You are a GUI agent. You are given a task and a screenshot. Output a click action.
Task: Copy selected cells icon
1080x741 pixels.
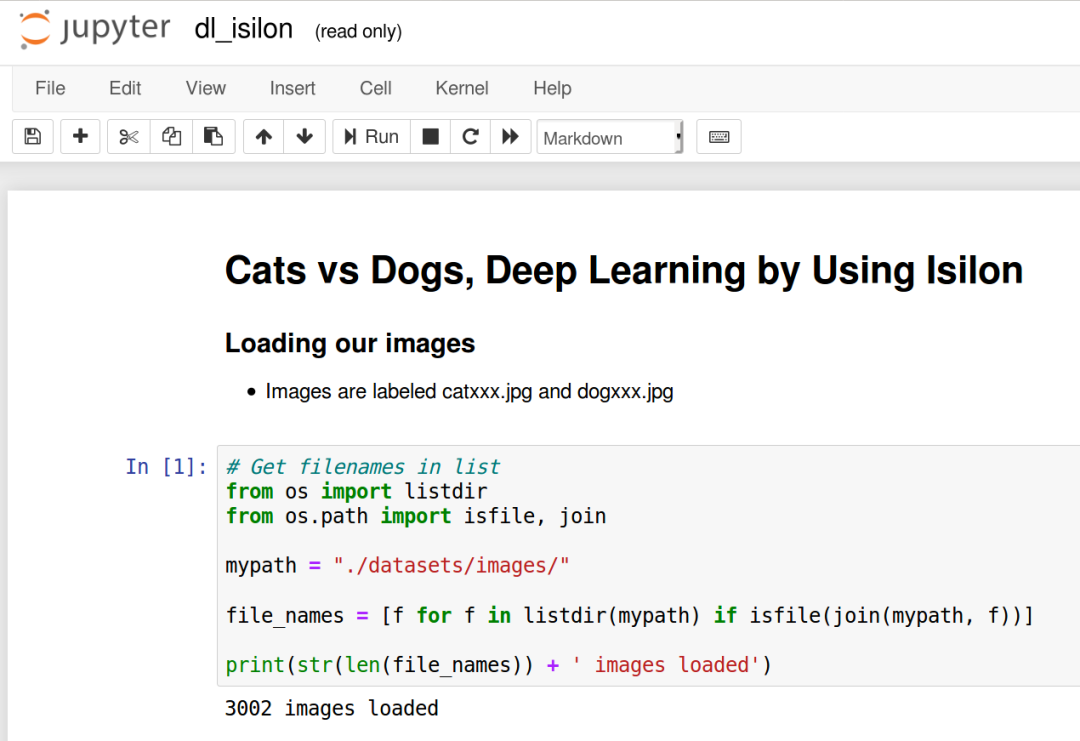[x=172, y=136]
